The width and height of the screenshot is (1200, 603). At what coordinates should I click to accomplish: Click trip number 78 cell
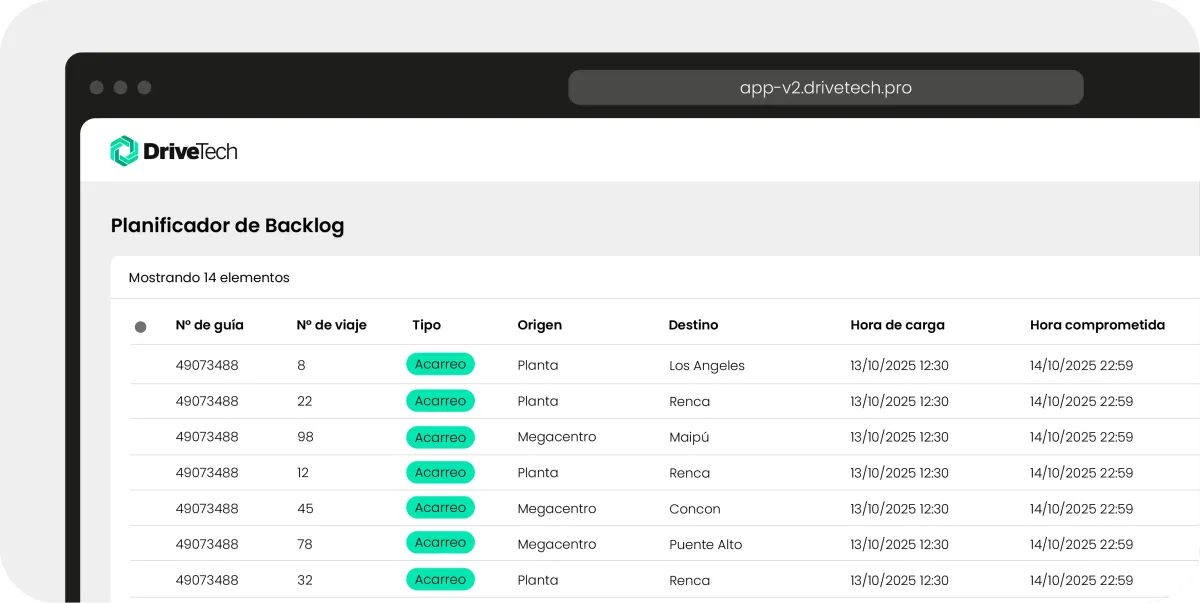point(305,544)
